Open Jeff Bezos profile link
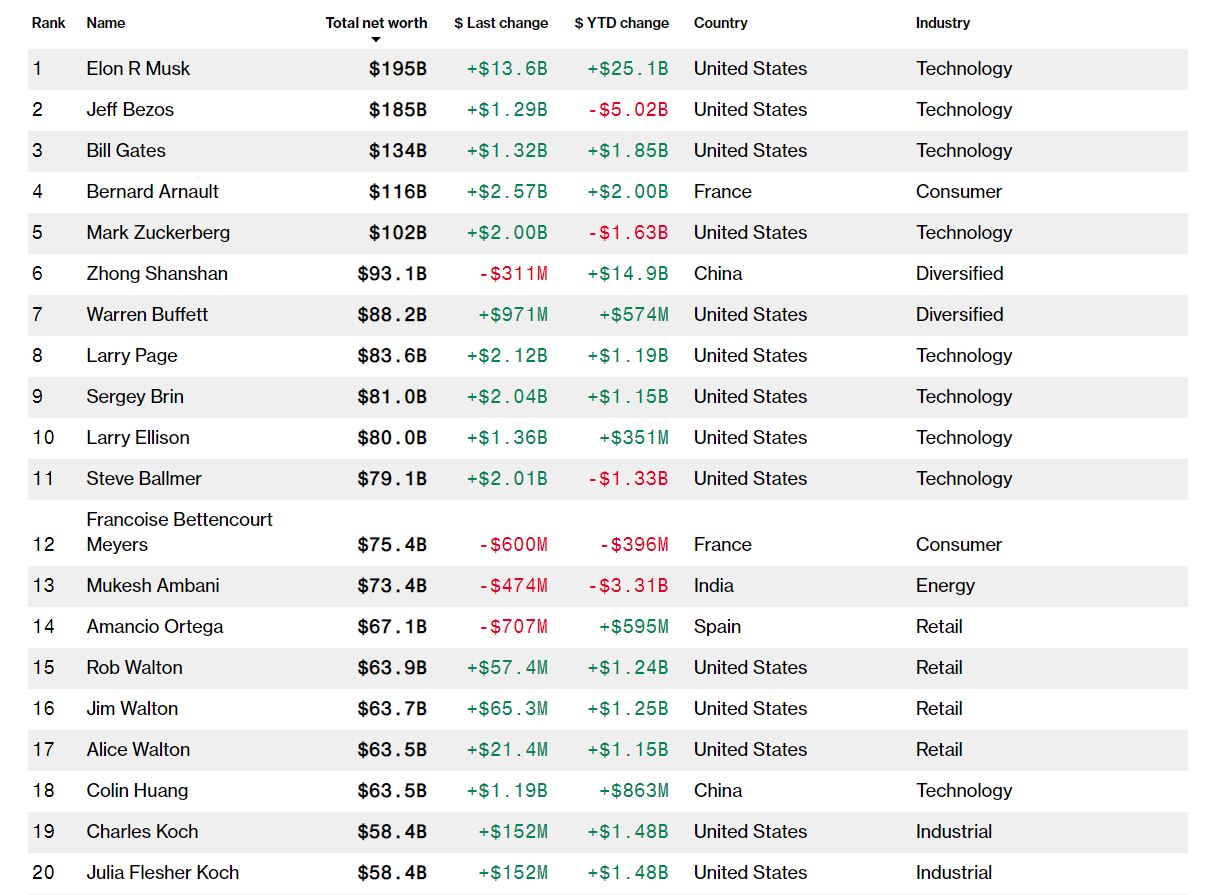The image size is (1208, 895). point(130,110)
